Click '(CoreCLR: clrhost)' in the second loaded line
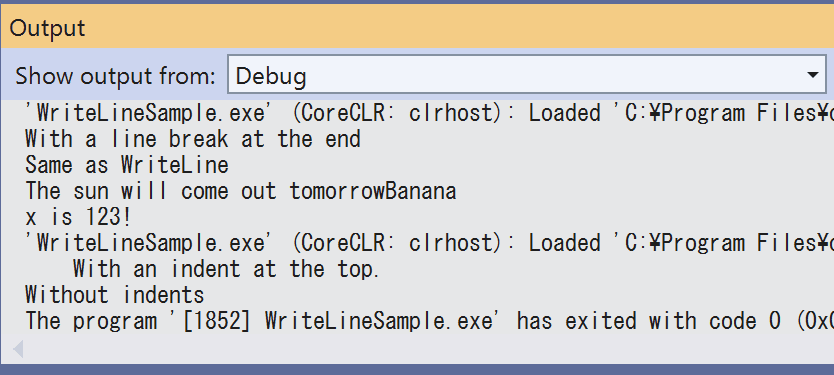Image resolution: width=834 pixels, height=375 pixels. pyautogui.click(x=397, y=243)
